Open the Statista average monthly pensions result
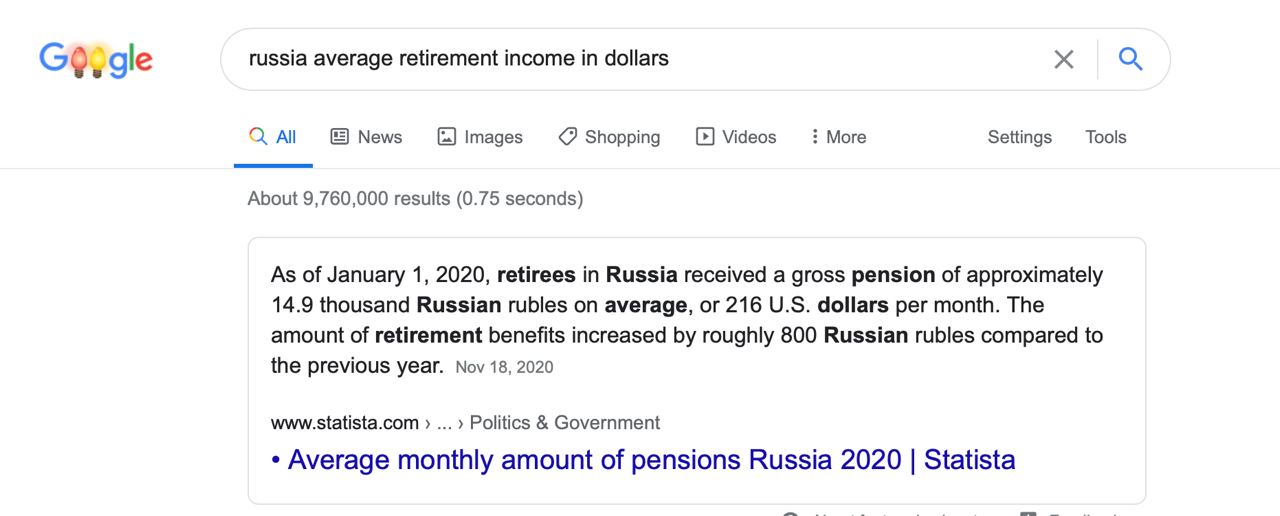 coord(651,460)
